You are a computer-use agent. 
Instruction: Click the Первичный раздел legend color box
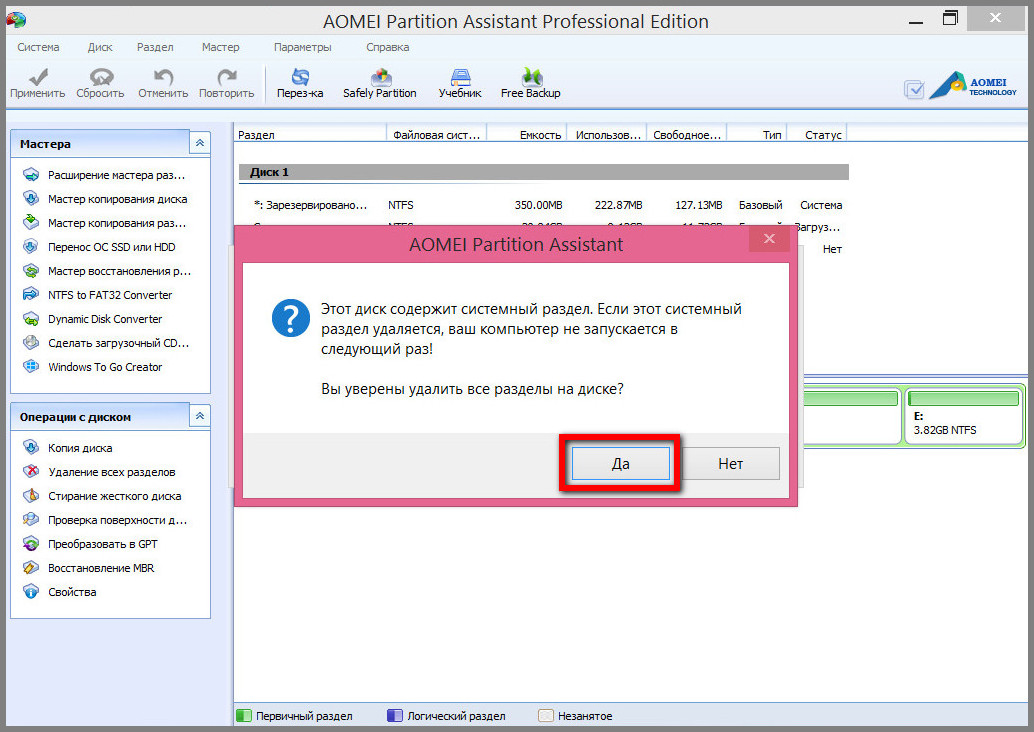coord(244,716)
